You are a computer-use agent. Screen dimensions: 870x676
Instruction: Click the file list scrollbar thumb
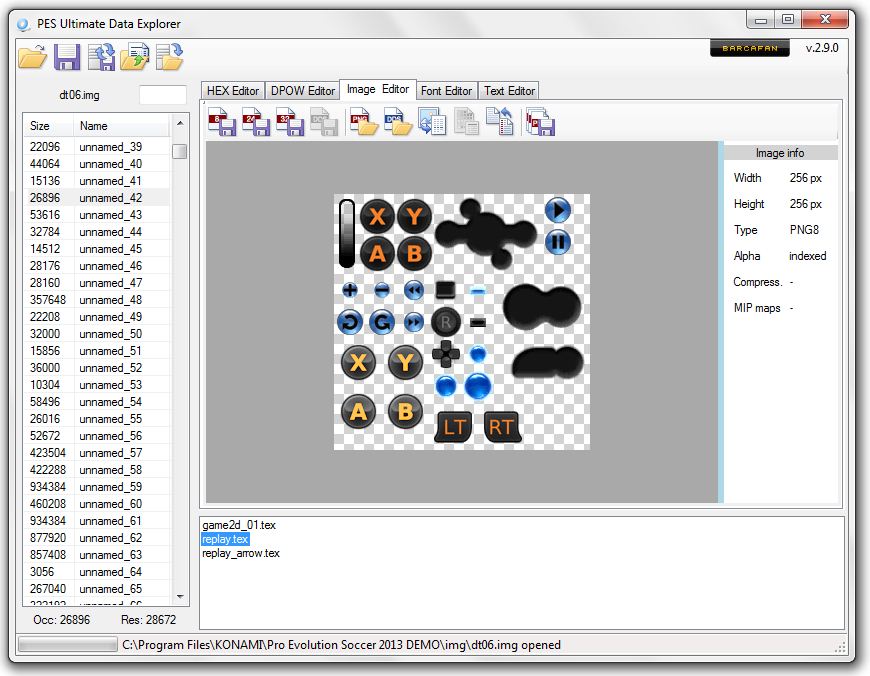[179, 152]
